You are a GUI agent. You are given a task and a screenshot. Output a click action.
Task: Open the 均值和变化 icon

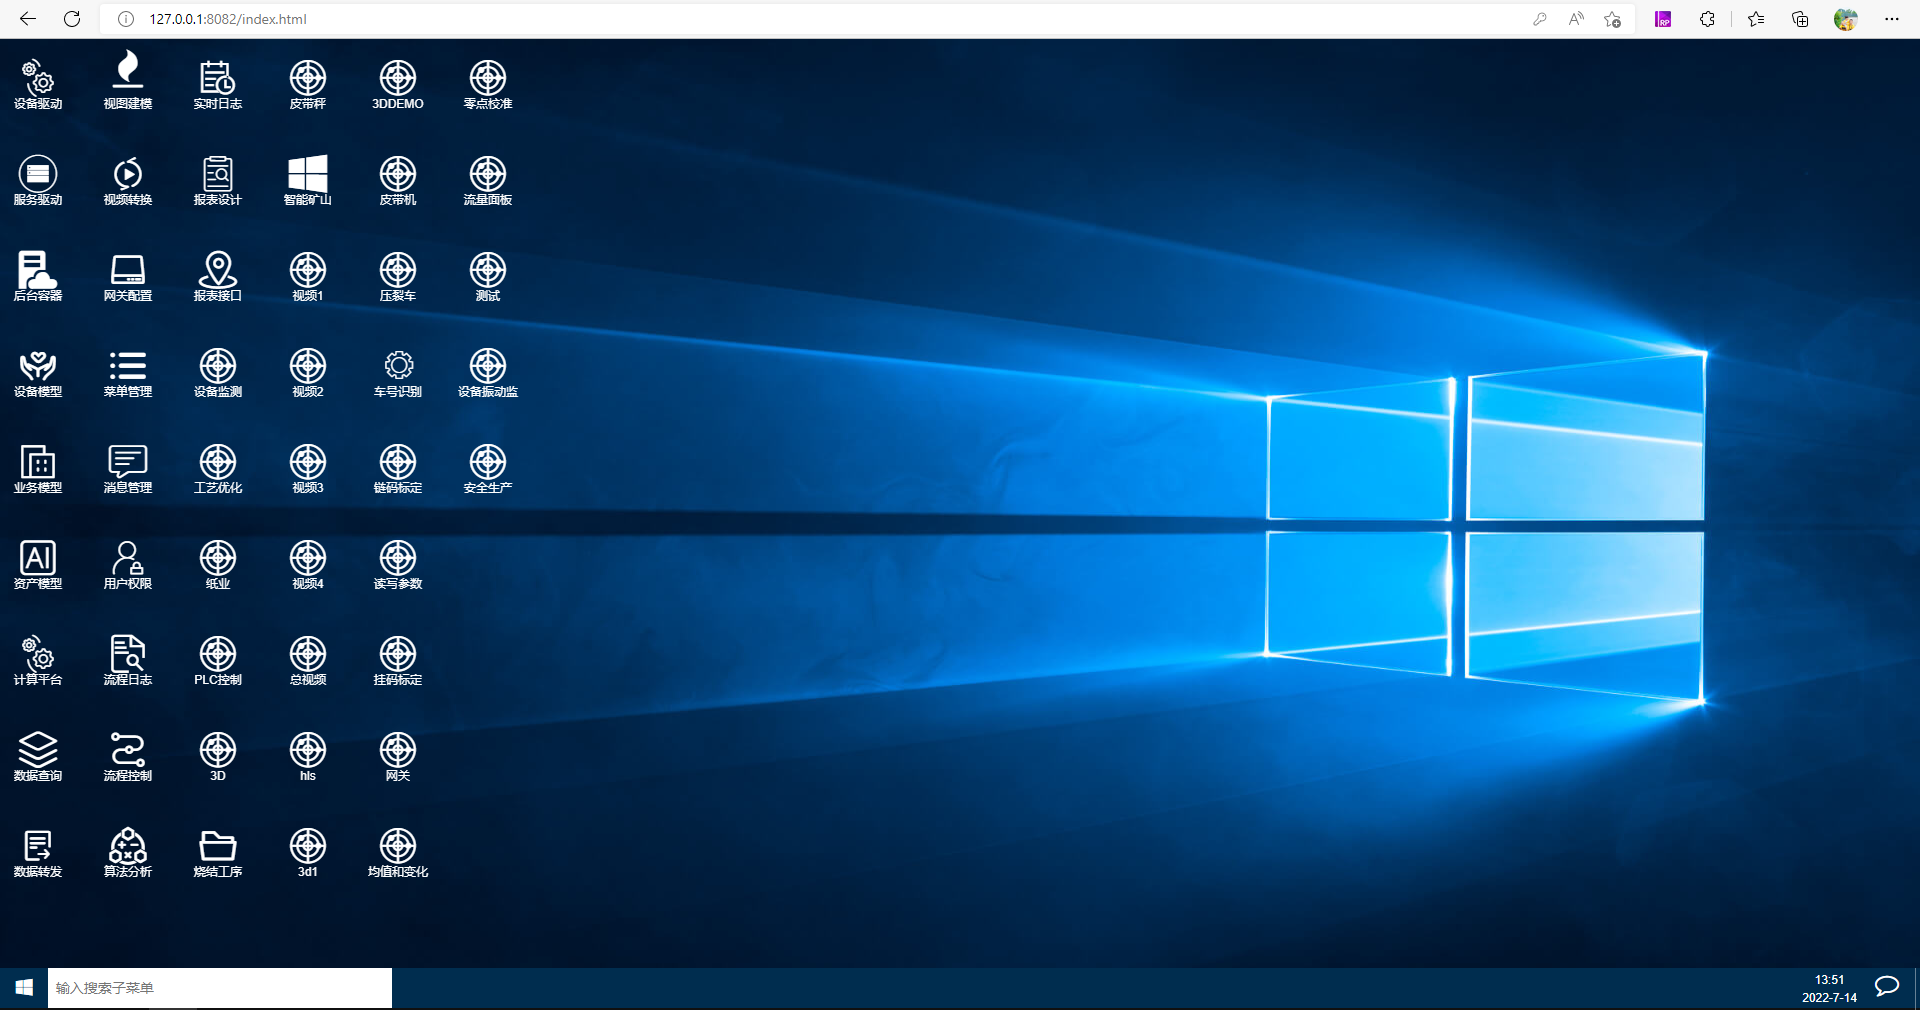click(398, 852)
